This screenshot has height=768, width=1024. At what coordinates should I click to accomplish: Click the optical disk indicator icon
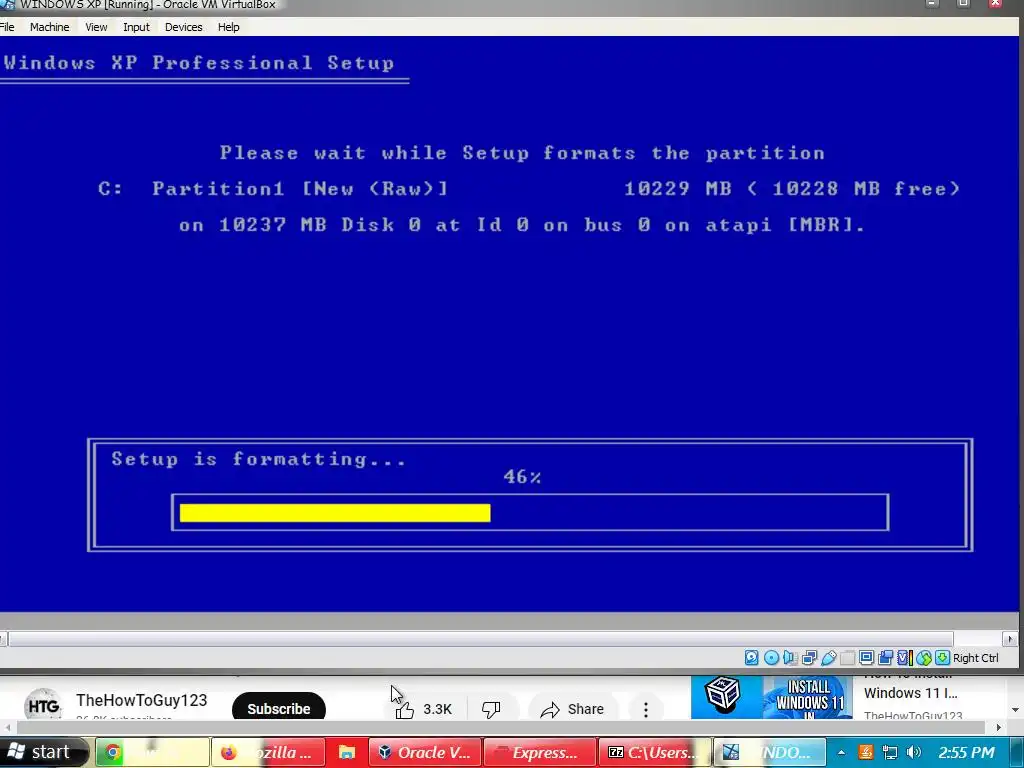point(771,658)
